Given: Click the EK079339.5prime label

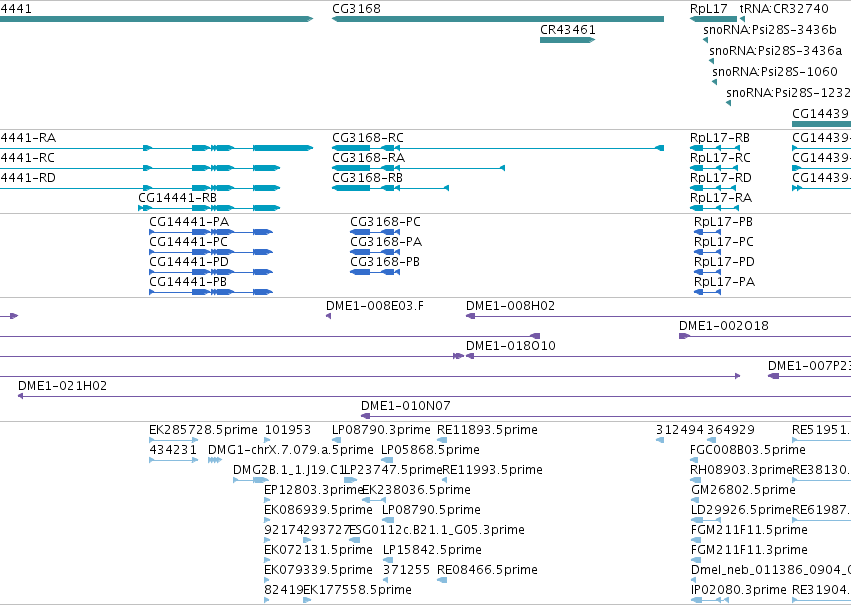Looking at the screenshot, I should (319, 570).
